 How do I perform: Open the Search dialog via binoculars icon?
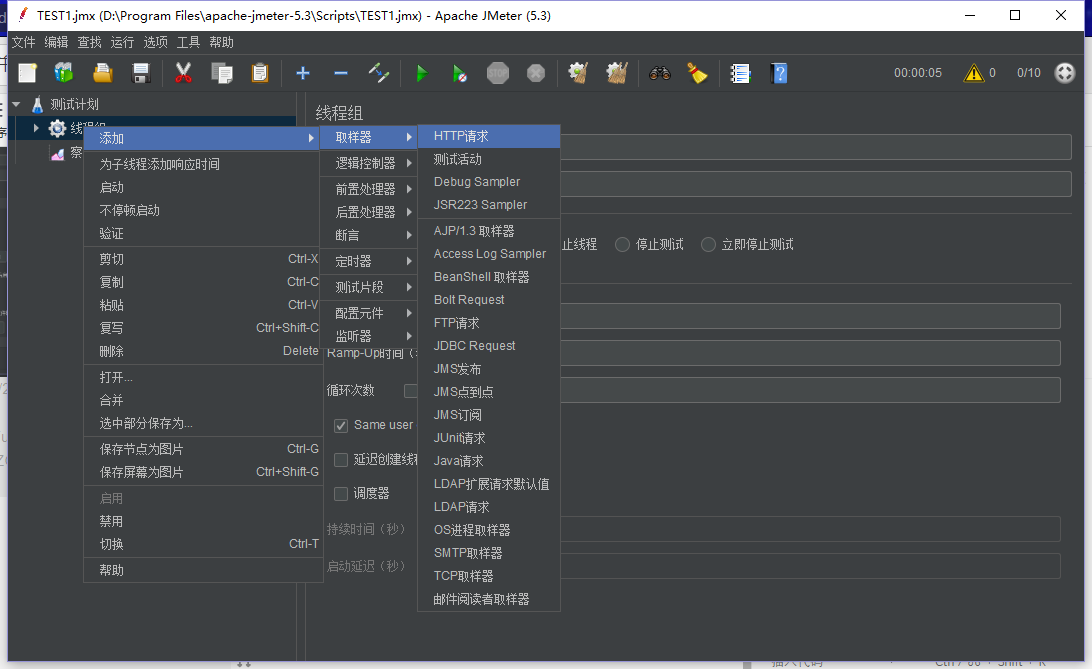click(661, 73)
